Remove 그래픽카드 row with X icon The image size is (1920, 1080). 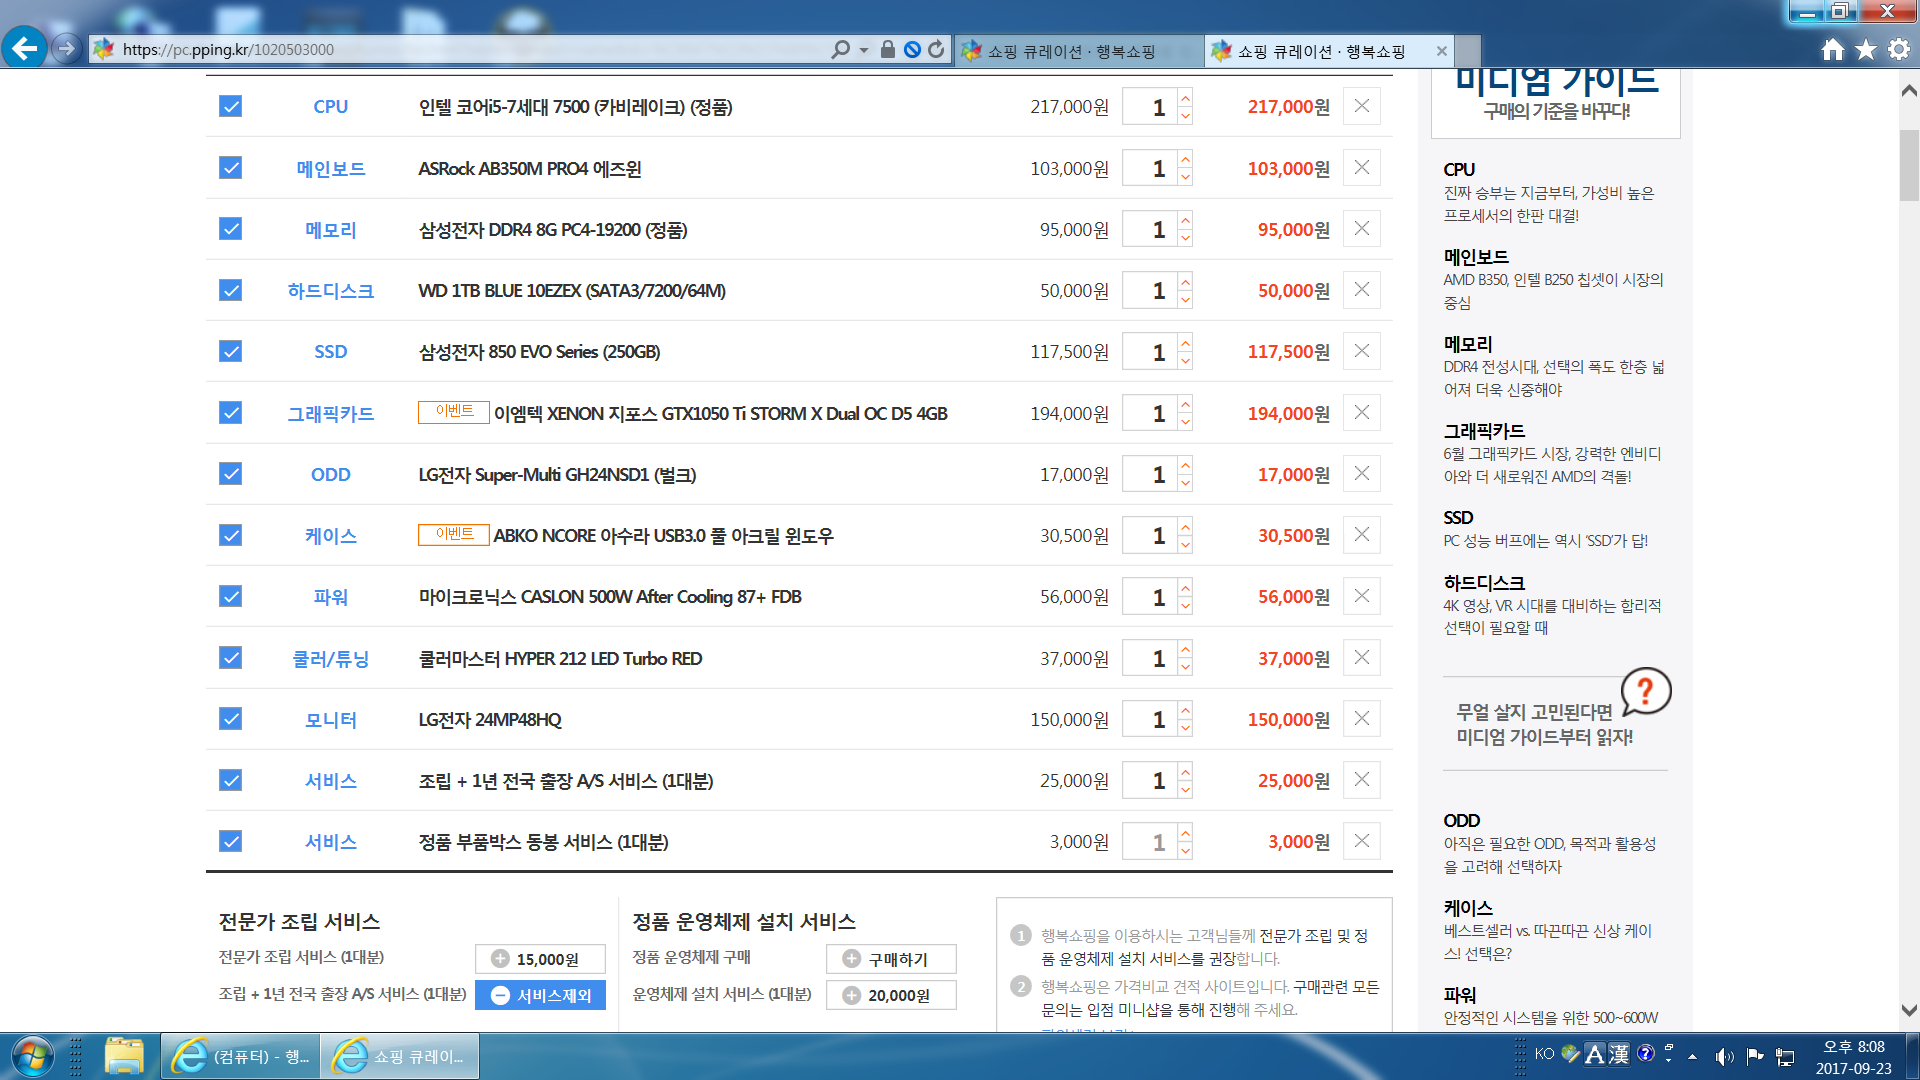pos(1362,412)
